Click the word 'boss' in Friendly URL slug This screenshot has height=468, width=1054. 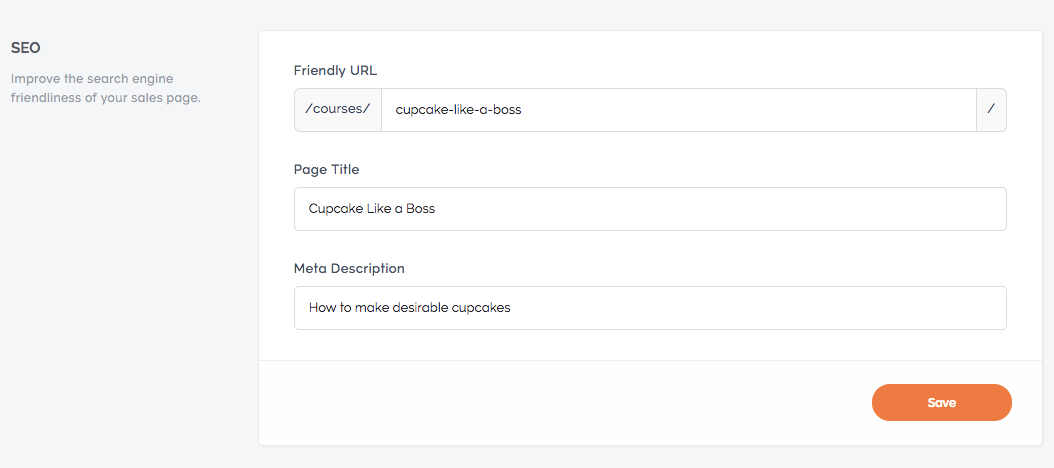[x=508, y=110]
